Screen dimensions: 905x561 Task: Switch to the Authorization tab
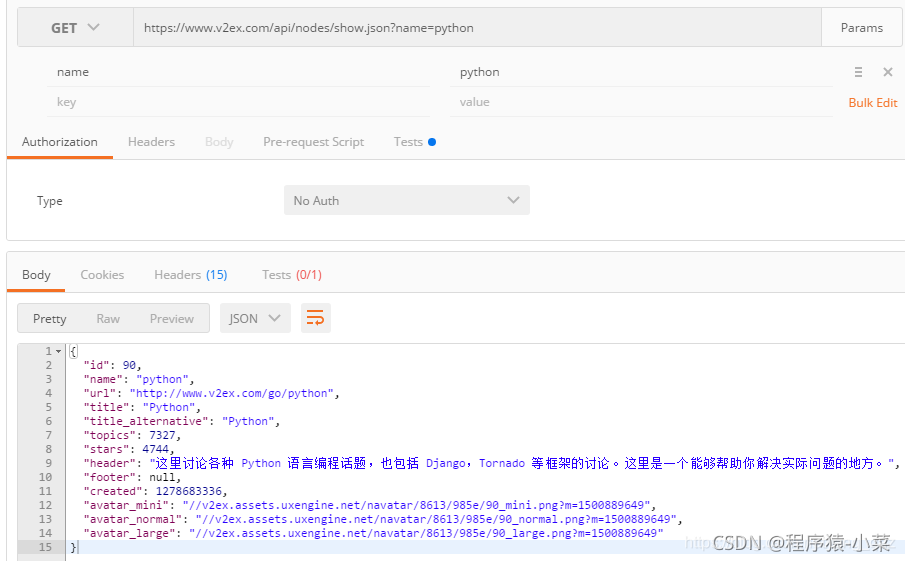click(x=59, y=142)
